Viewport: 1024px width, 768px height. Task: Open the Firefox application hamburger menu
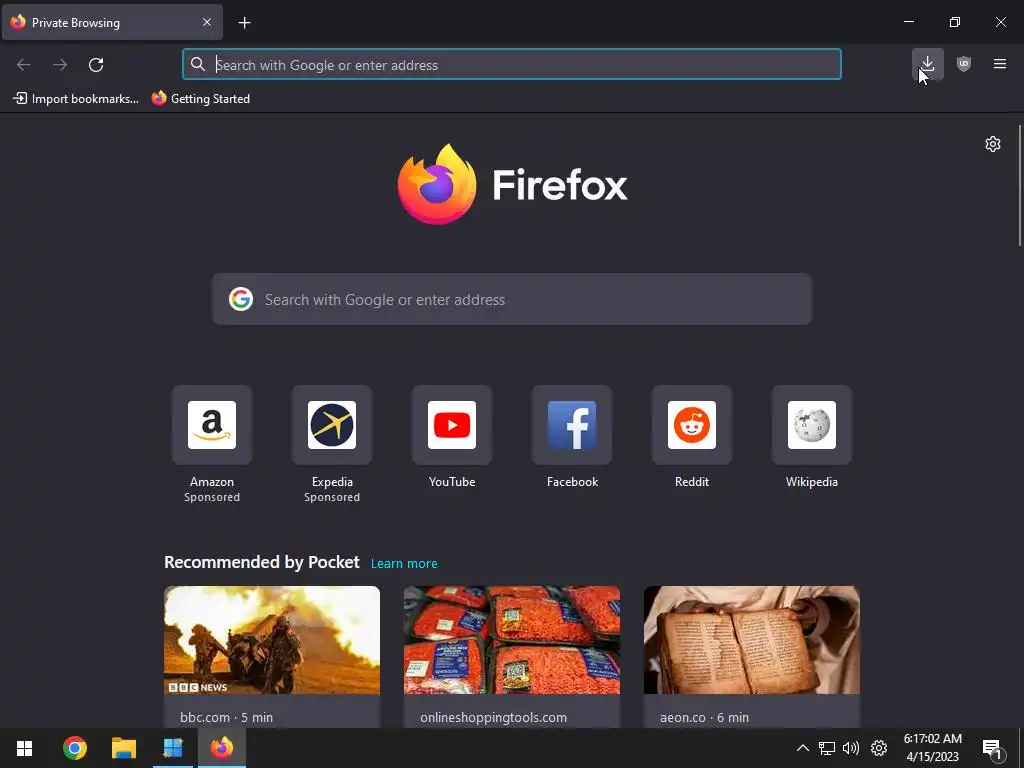click(1000, 64)
